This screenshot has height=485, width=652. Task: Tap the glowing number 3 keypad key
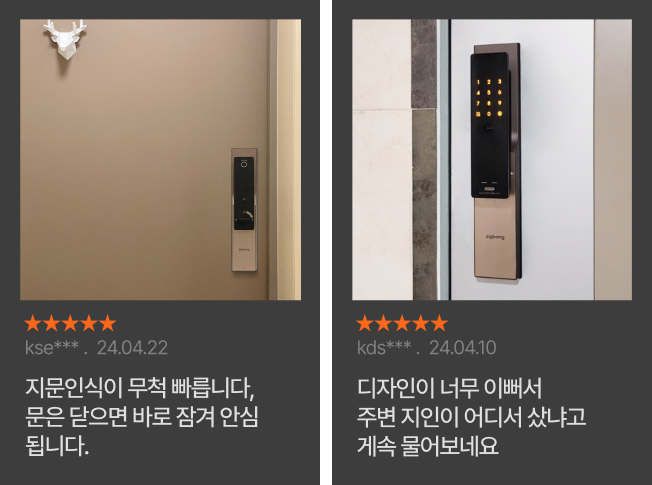[499, 82]
